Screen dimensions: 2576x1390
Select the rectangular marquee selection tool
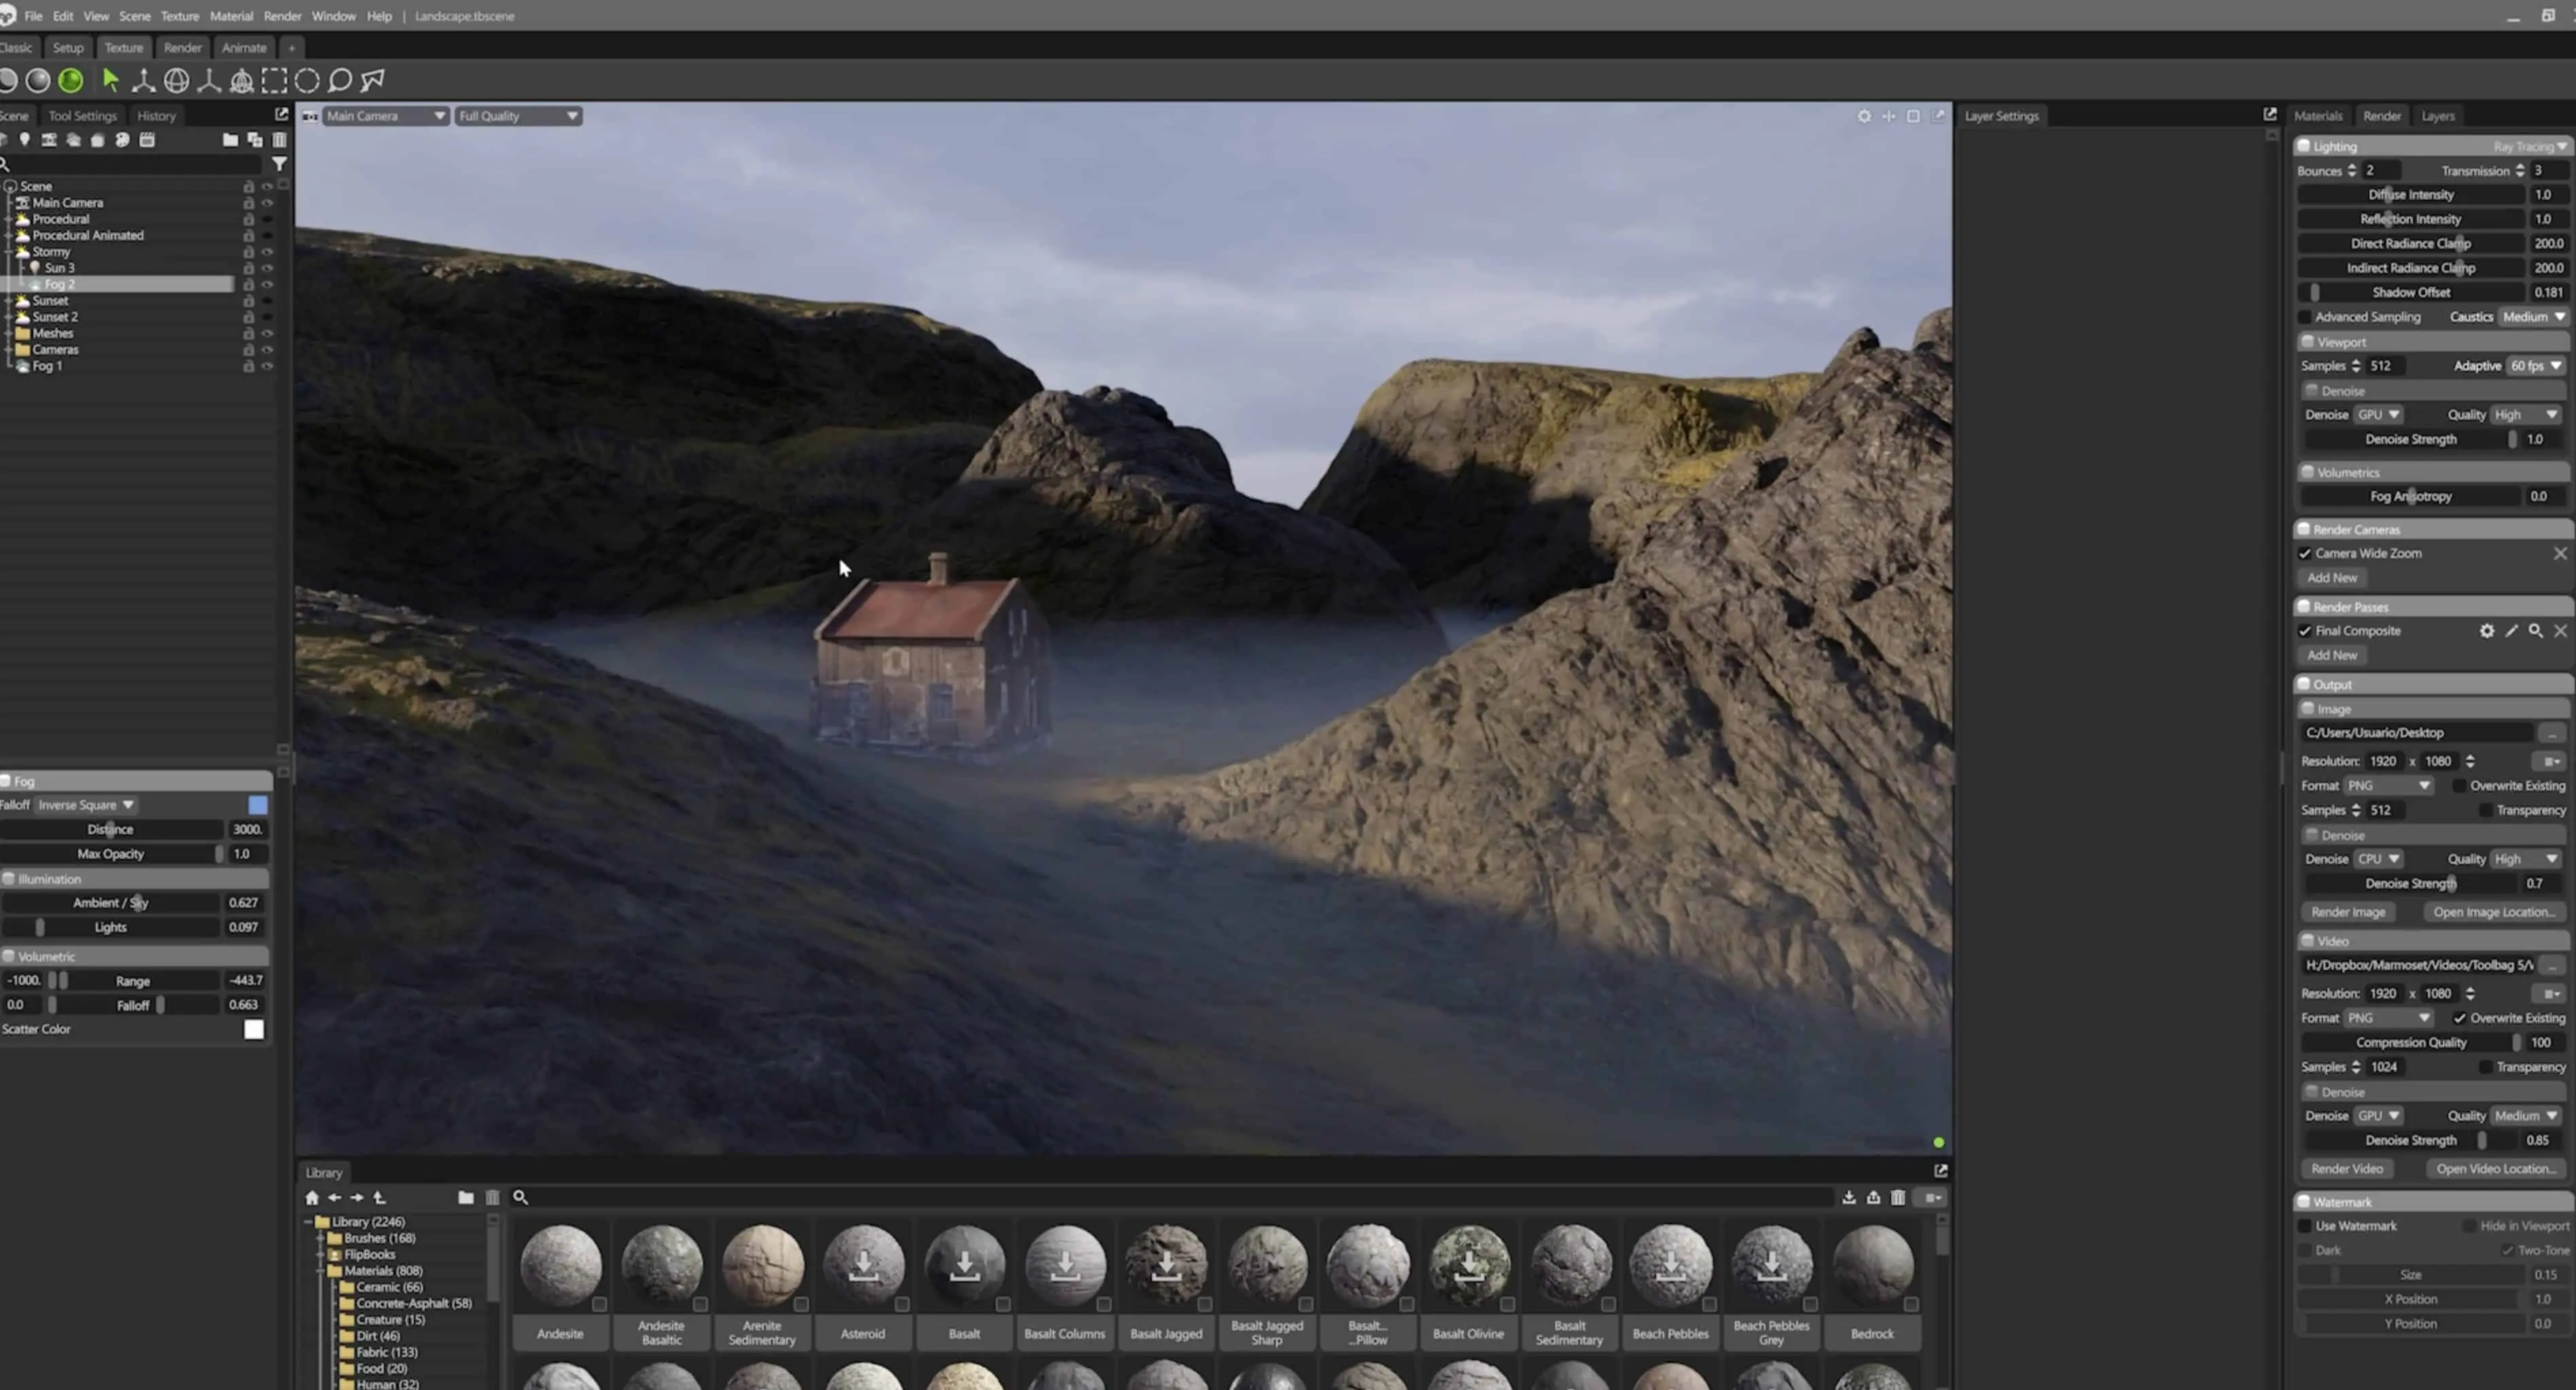[x=274, y=81]
